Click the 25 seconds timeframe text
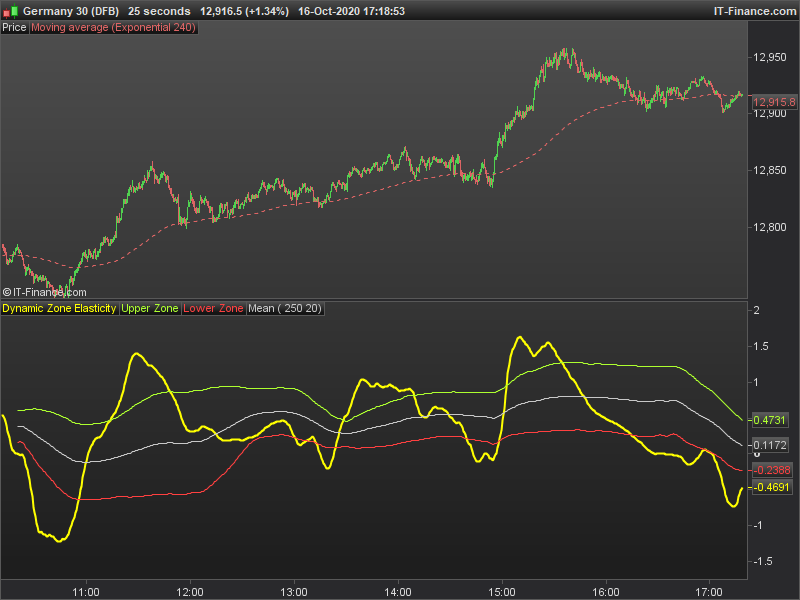The height and width of the screenshot is (600, 800). 159,11
